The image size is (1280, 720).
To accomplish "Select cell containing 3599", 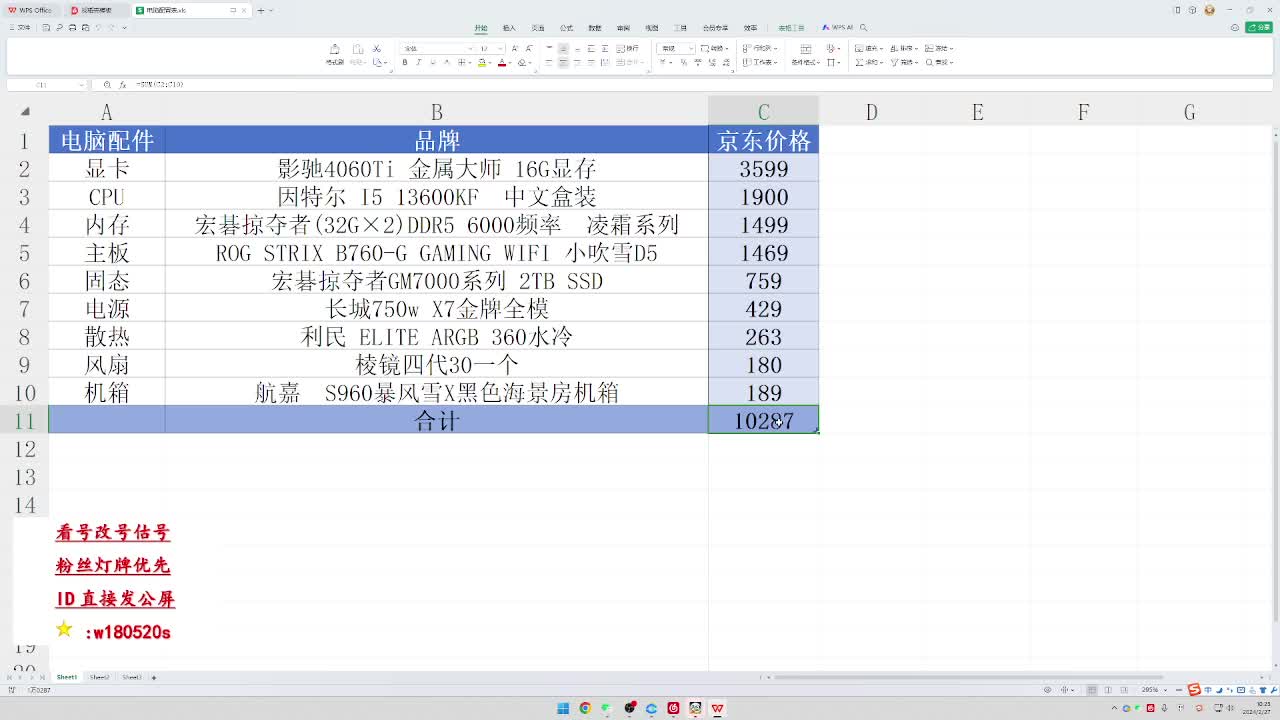I will (x=763, y=169).
